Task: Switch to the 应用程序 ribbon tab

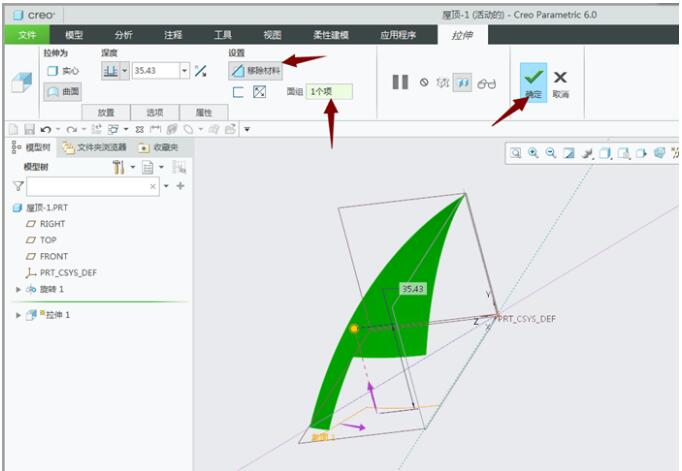Action: [x=398, y=35]
